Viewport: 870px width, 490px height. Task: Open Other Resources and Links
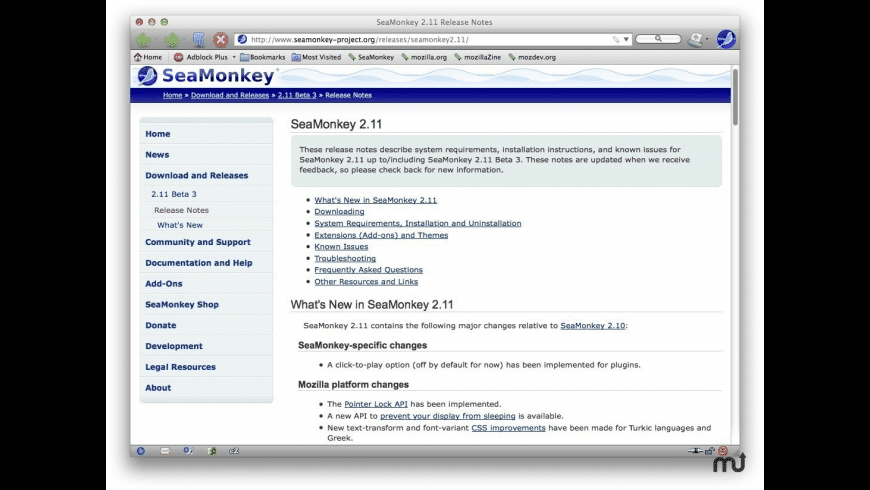pos(366,281)
